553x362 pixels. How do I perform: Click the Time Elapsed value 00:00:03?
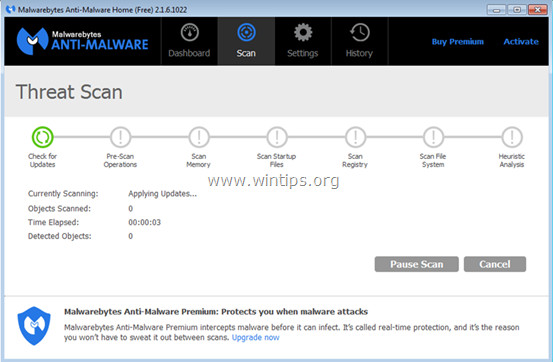(145, 222)
